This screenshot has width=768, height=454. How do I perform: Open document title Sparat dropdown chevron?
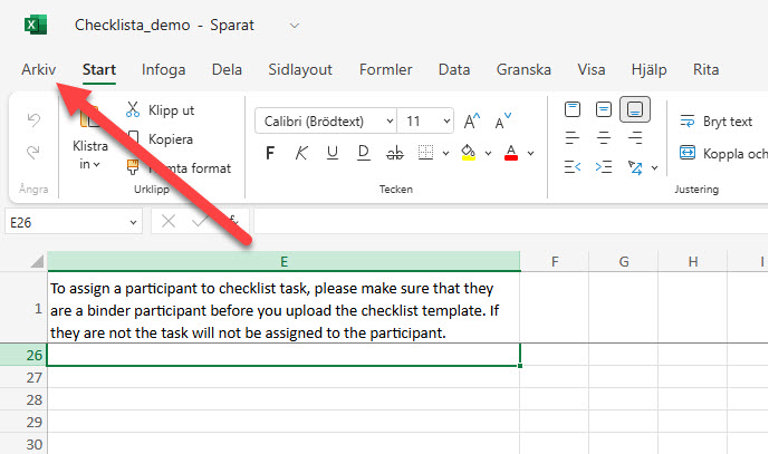coord(294,25)
